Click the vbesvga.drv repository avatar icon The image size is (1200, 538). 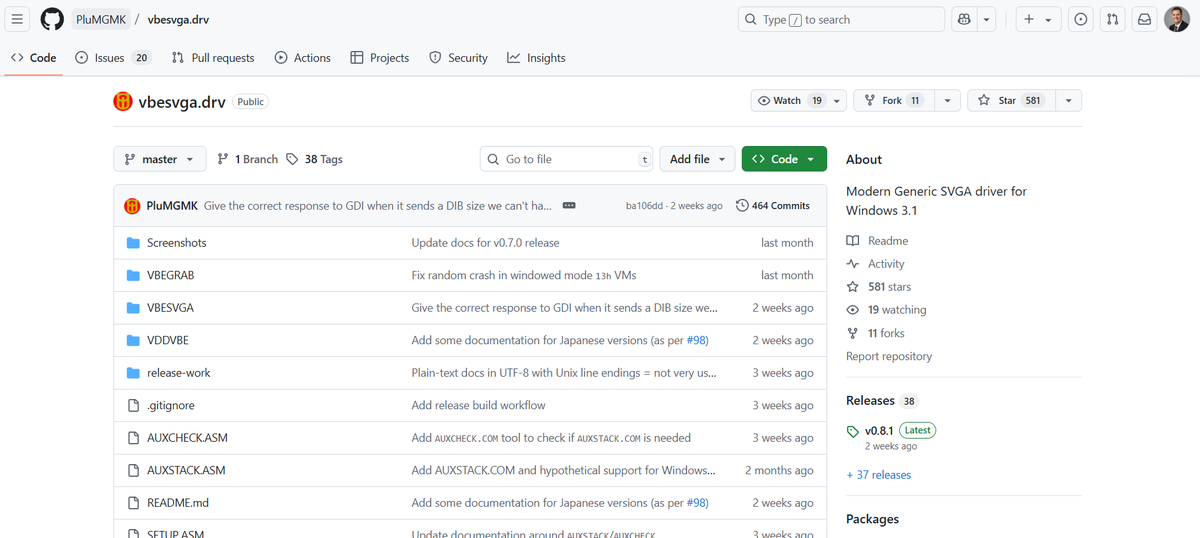pyautogui.click(x=123, y=101)
